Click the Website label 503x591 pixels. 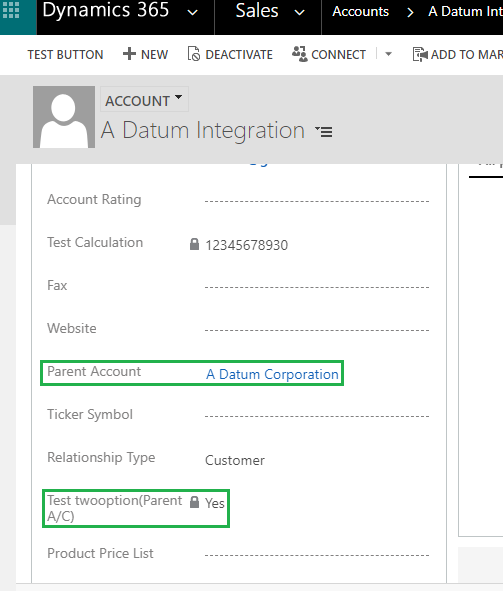[x=72, y=328]
